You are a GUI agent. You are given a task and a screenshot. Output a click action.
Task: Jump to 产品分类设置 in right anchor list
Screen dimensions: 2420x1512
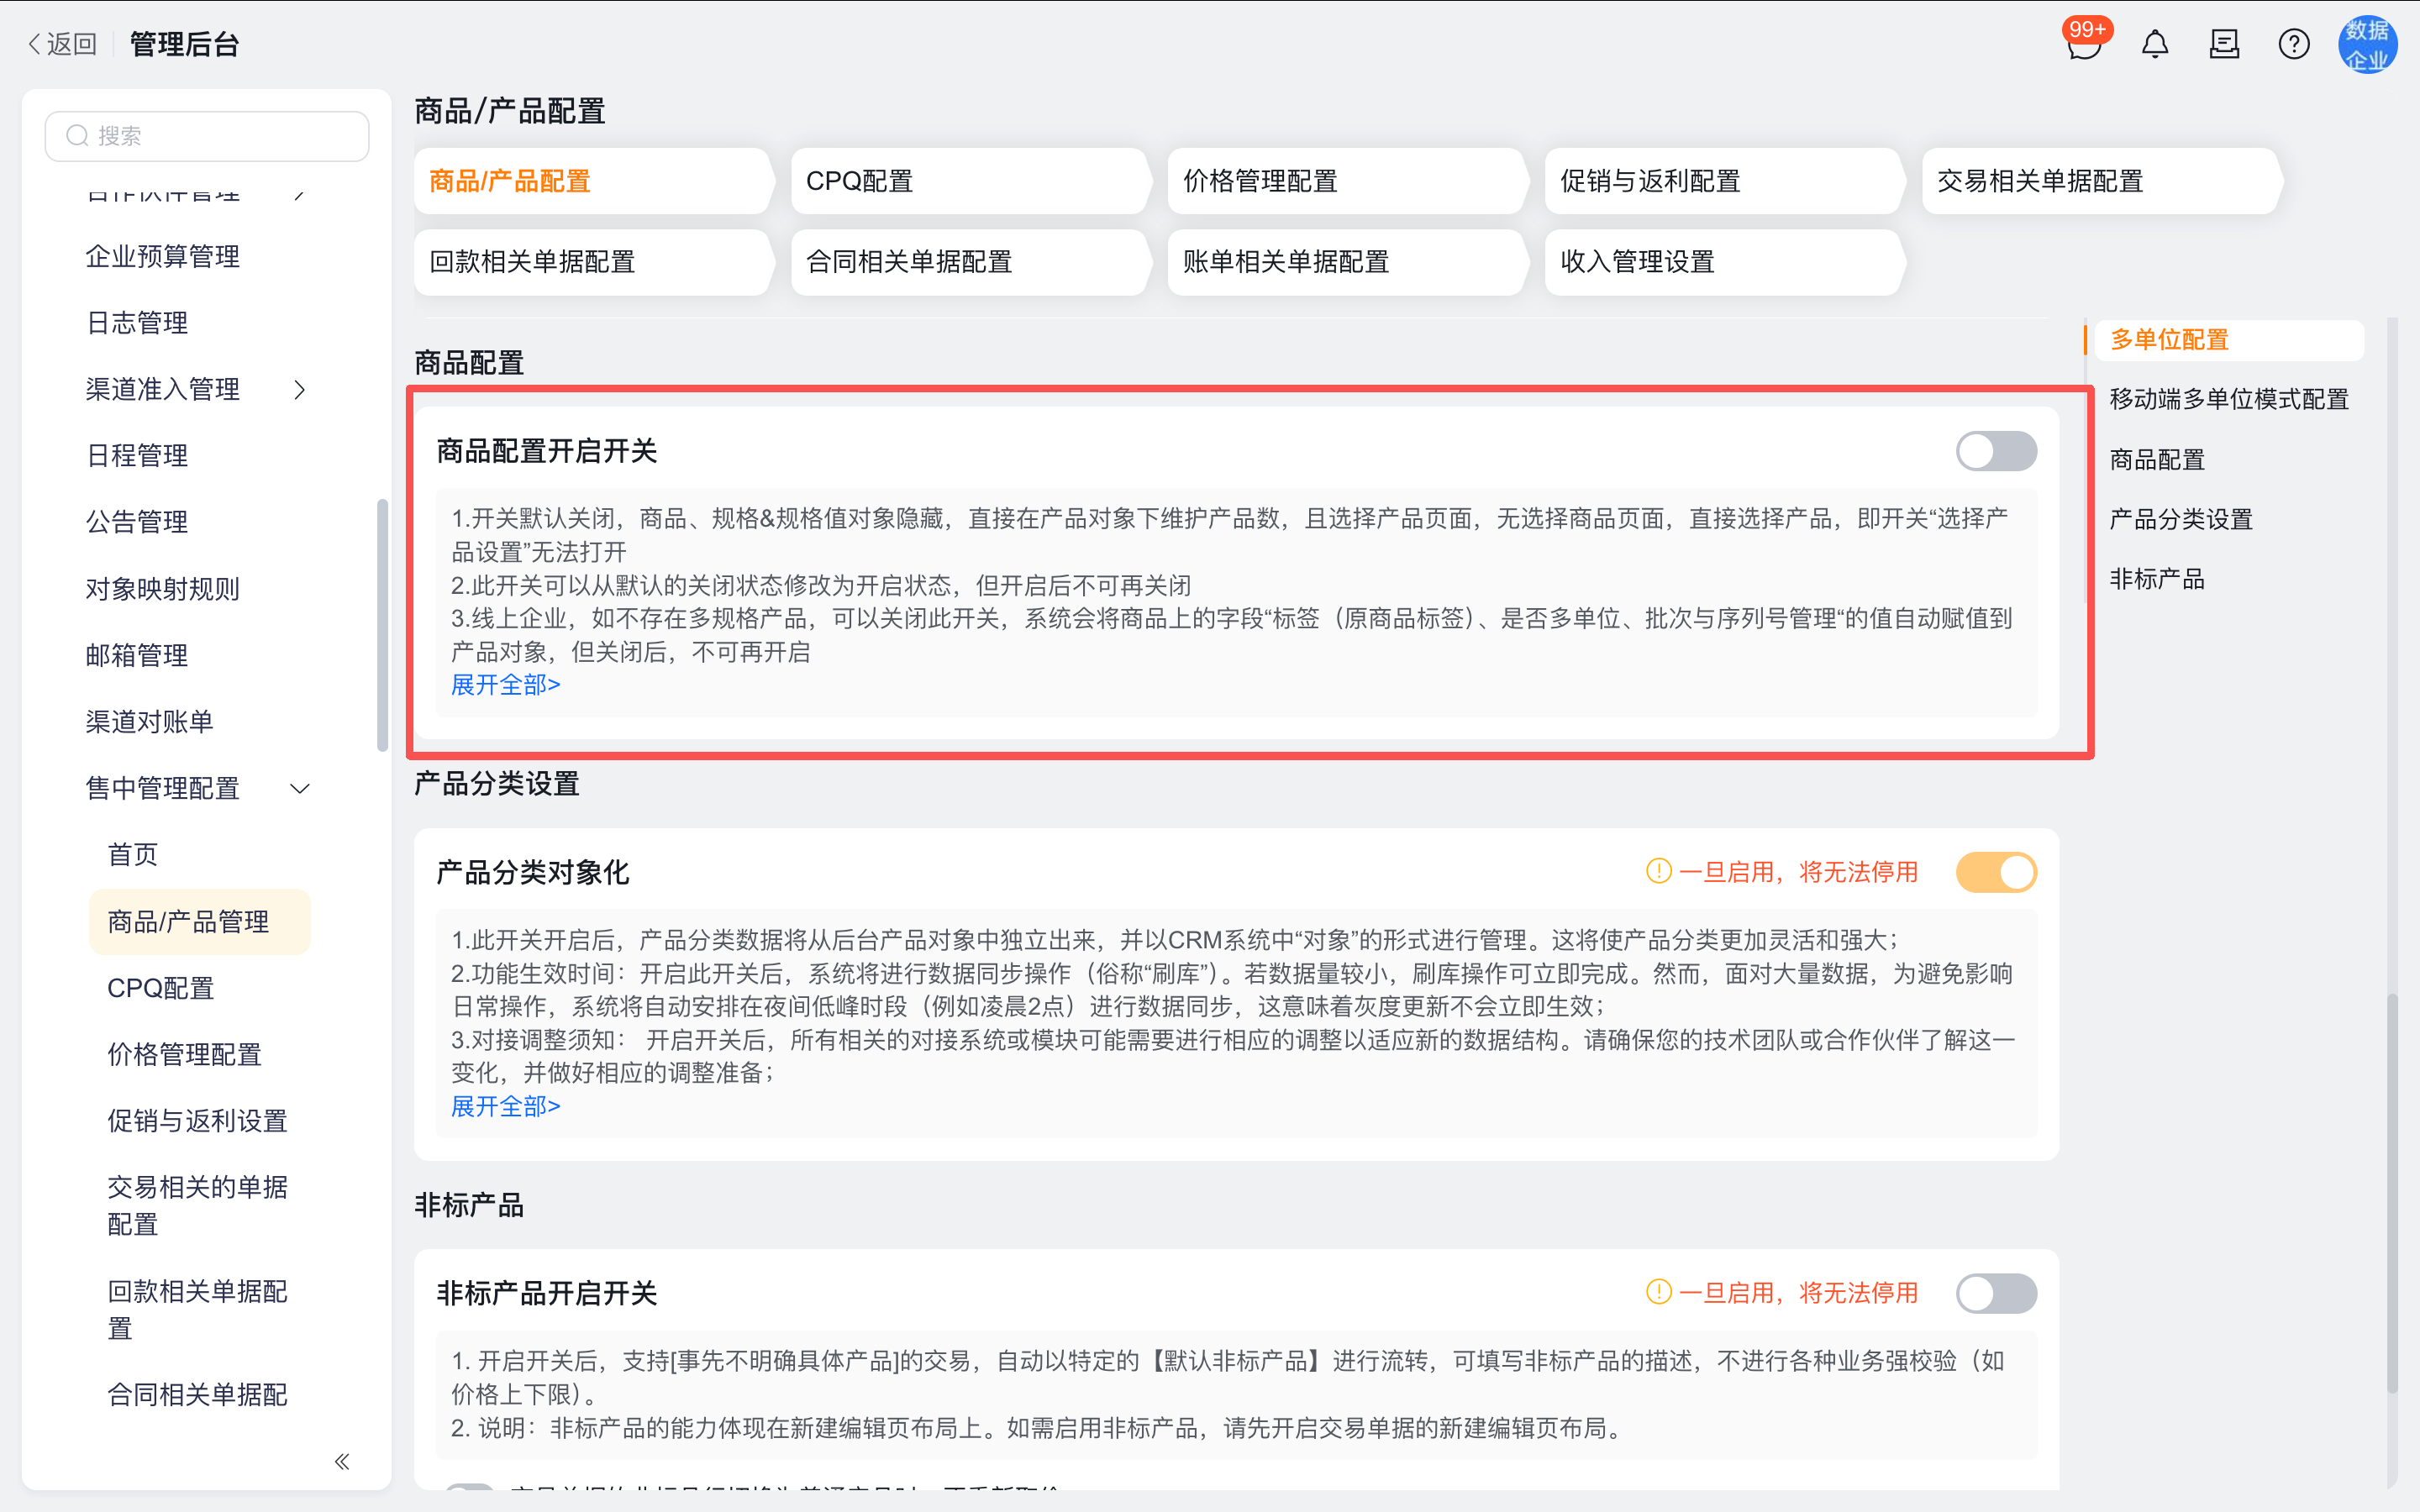click(2181, 519)
